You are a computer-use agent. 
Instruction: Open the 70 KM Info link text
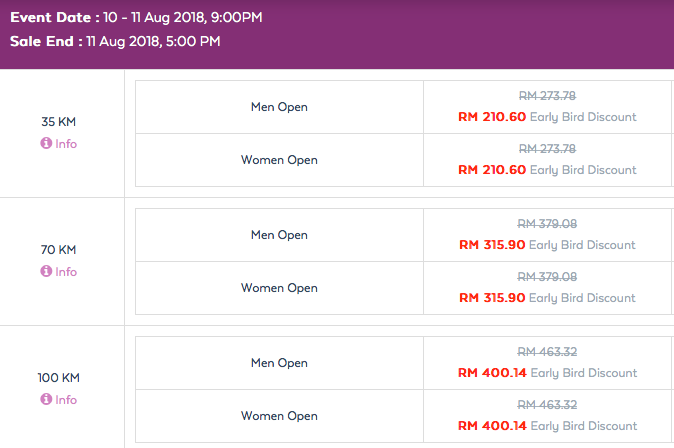tap(66, 272)
